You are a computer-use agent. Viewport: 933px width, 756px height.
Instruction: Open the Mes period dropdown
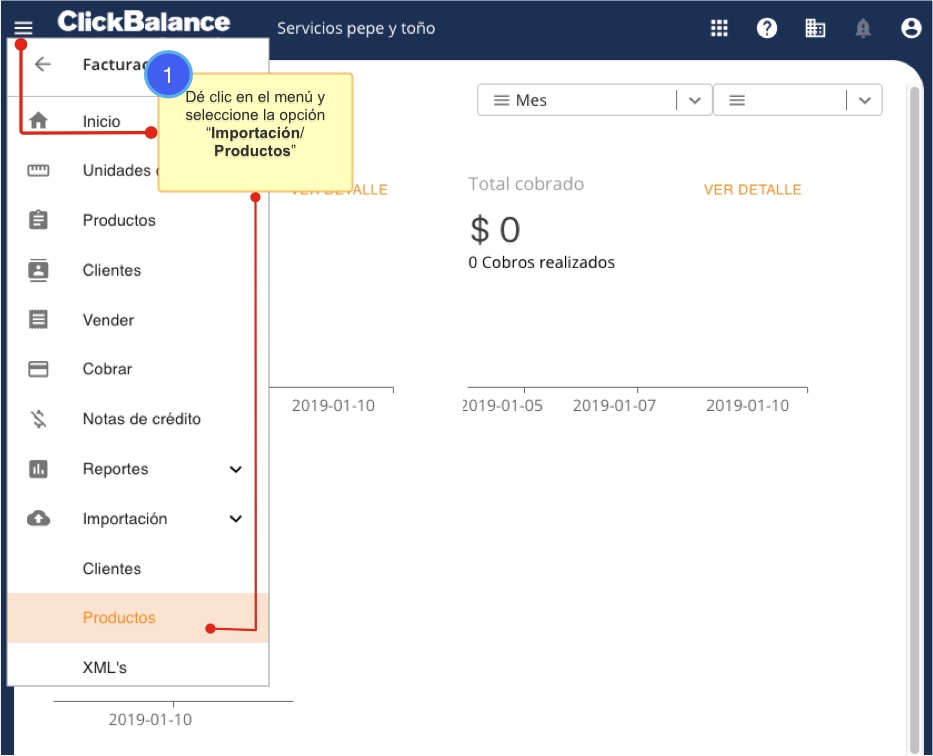point(594,100)
